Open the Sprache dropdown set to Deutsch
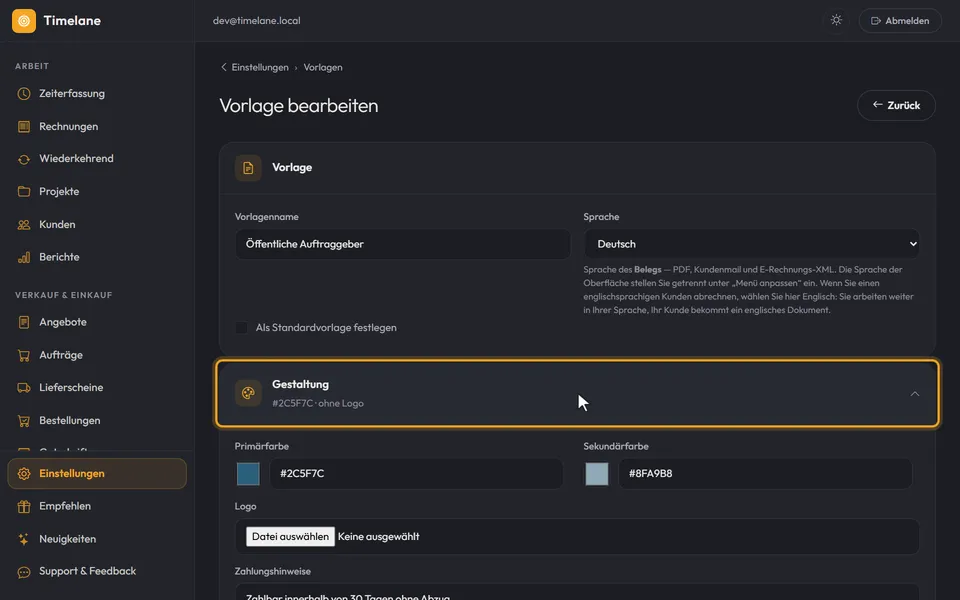This screenshot has width=960, height=600. pyautogui.click(x=751, y=244)
